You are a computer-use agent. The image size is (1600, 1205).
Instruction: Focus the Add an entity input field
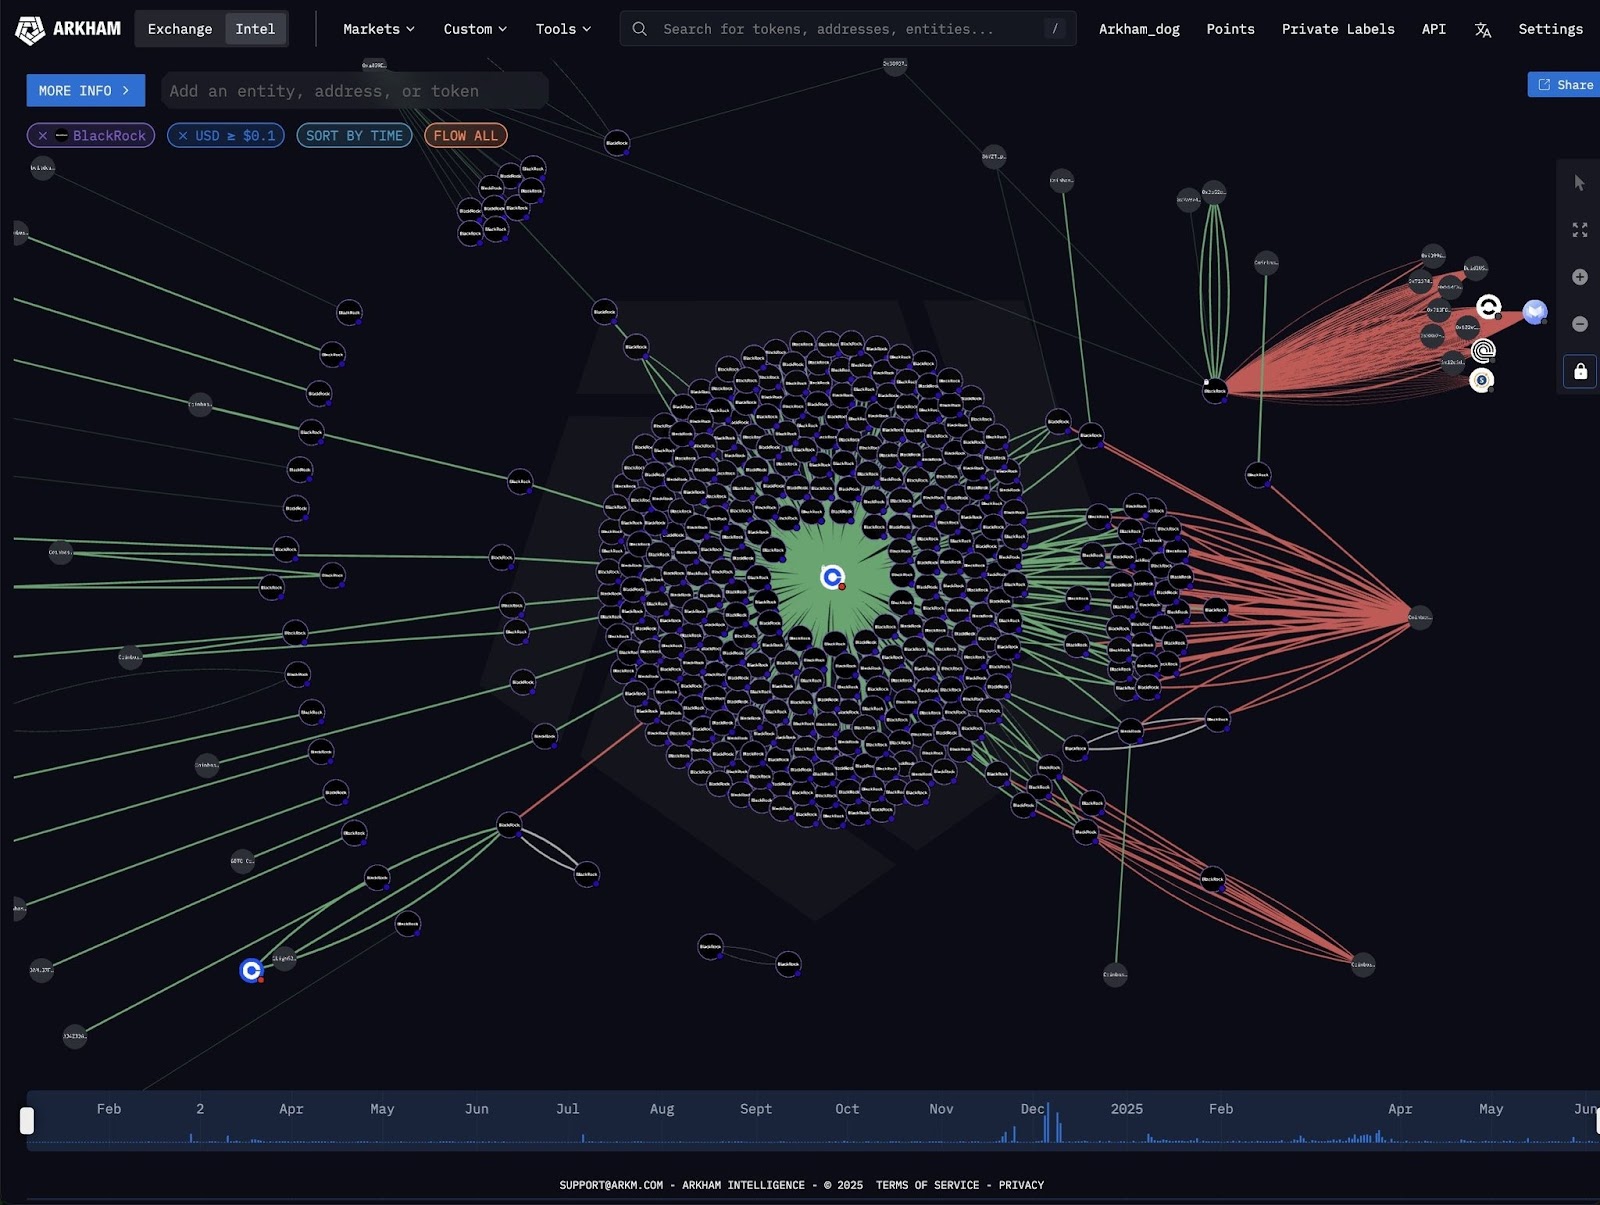354,91
